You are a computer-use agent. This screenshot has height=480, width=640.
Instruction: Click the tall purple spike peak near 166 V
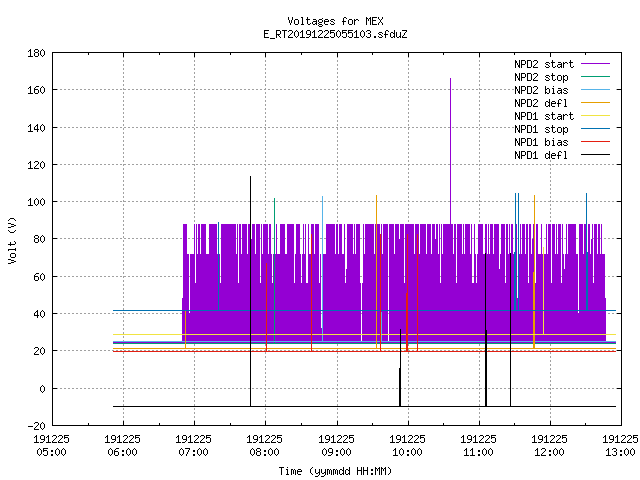click(450, 79)
